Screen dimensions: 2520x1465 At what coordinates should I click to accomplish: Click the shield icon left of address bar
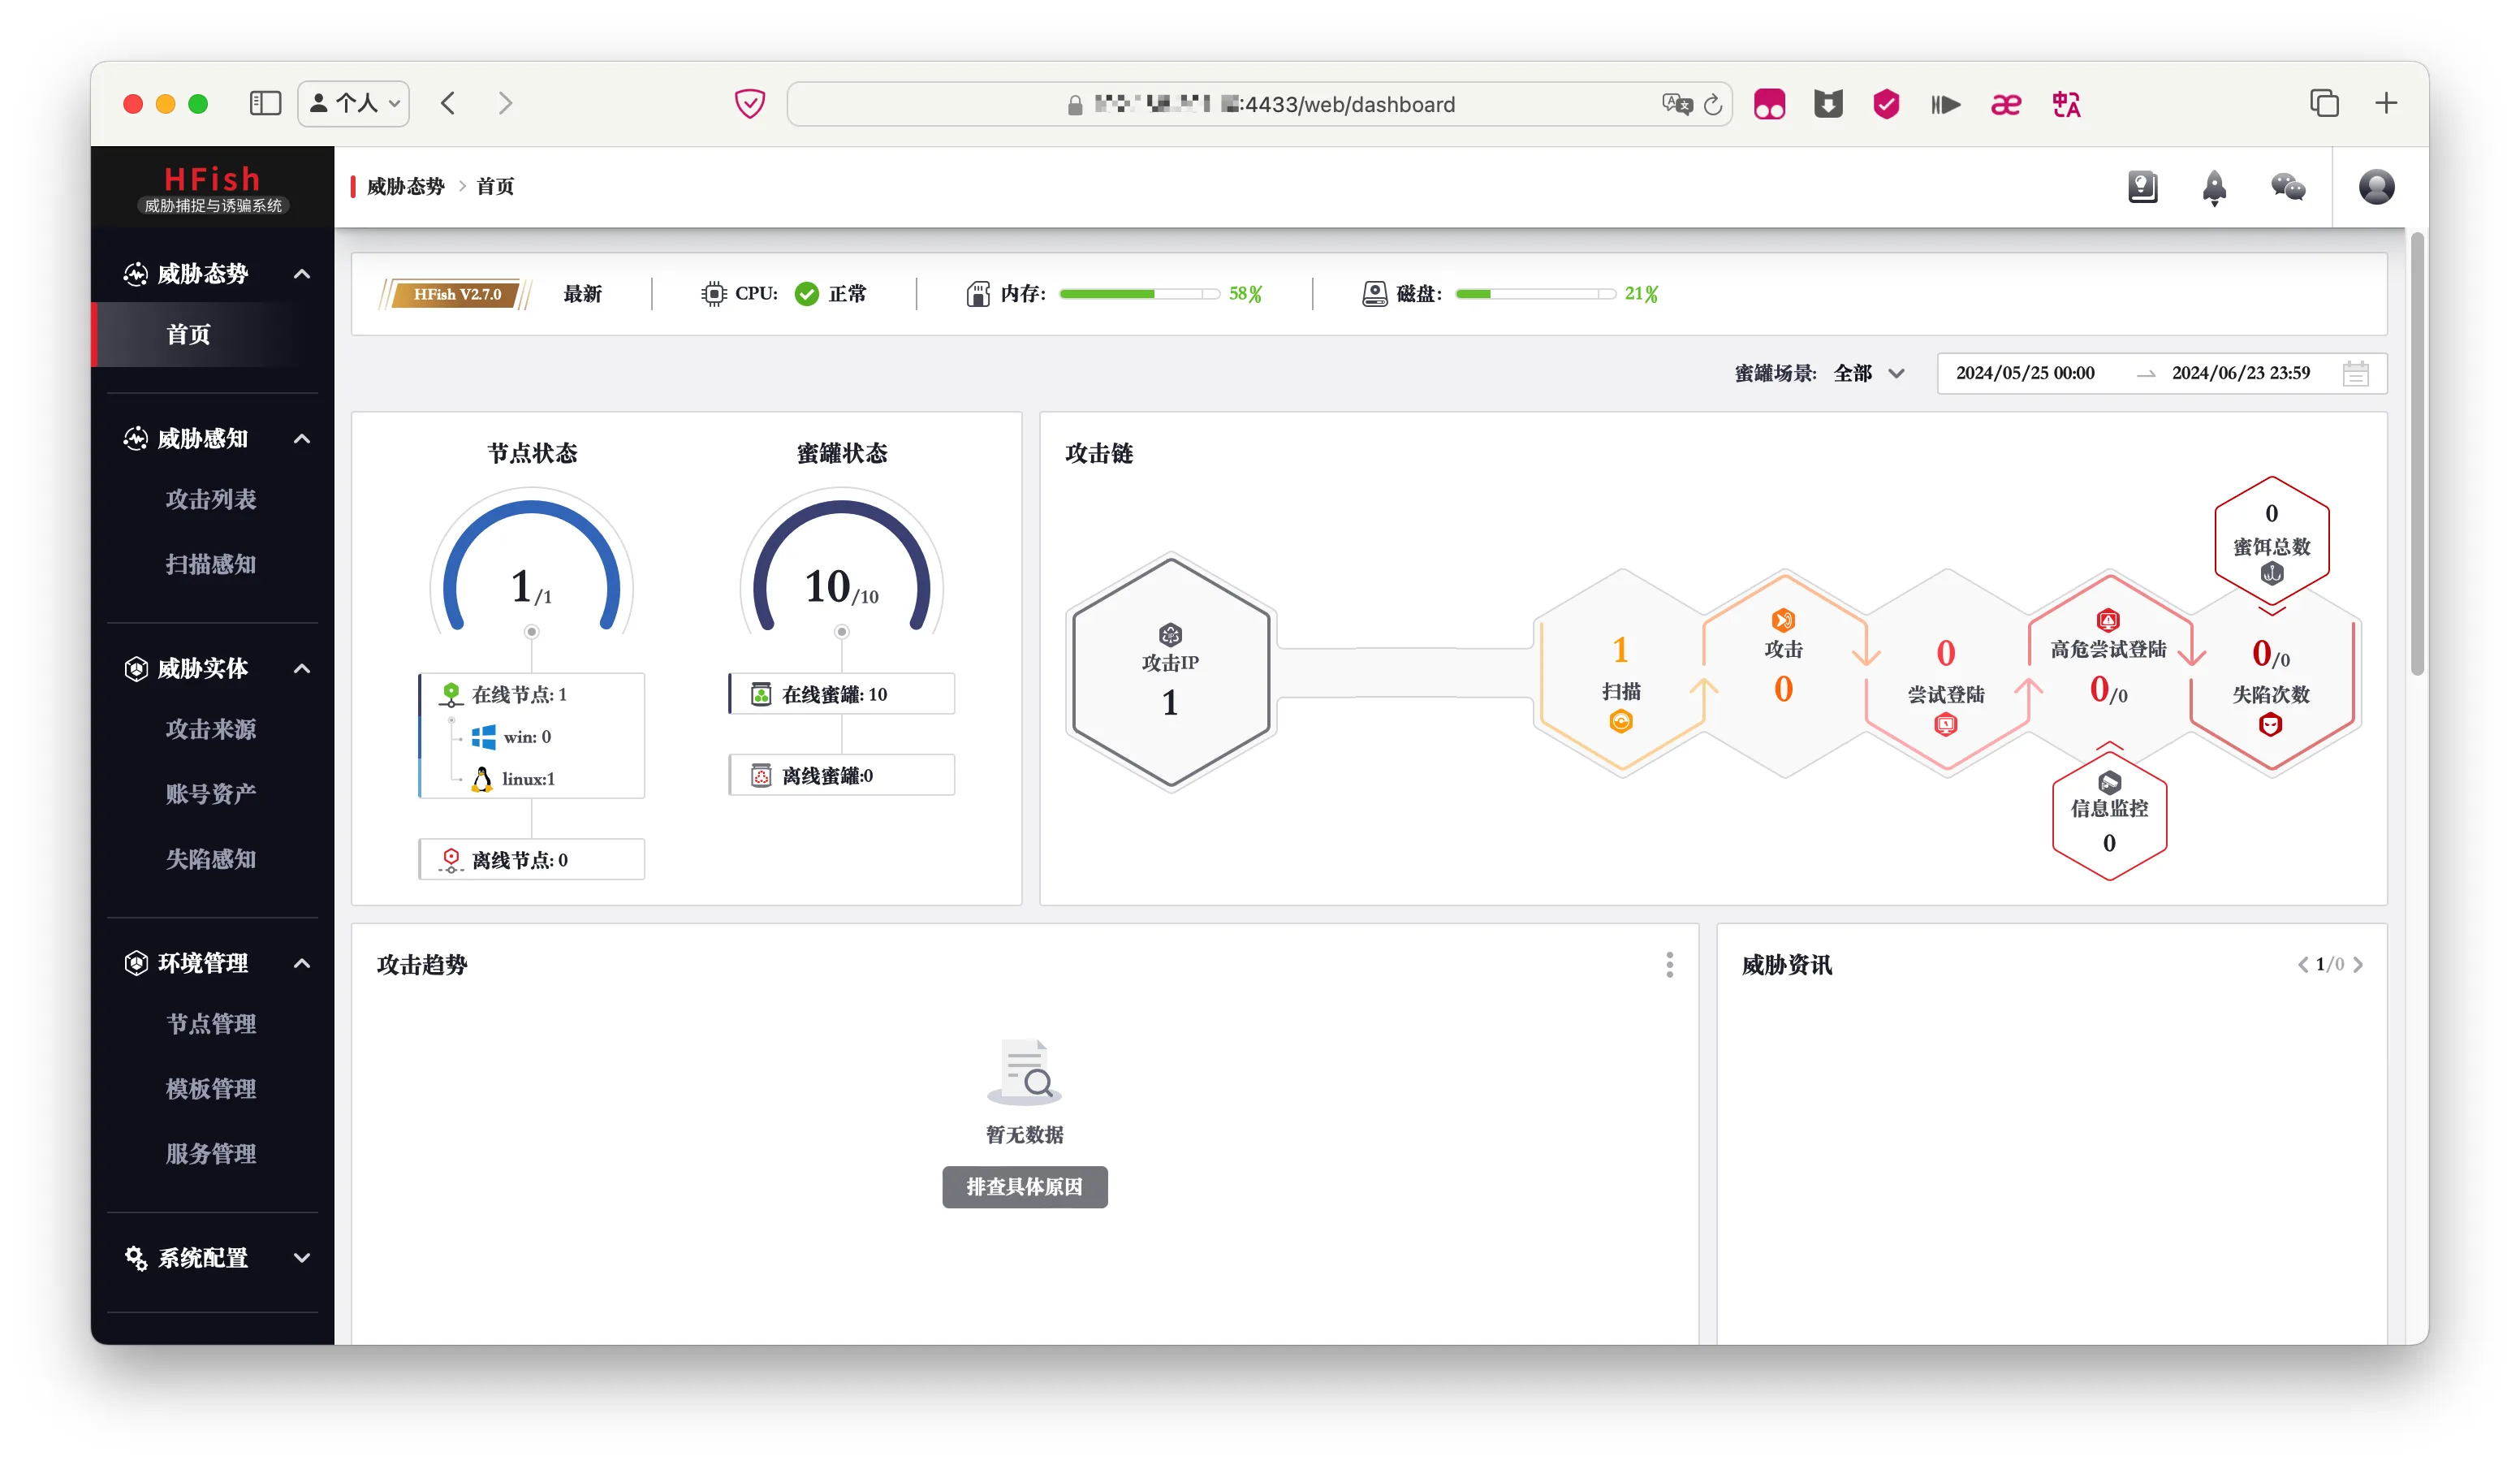point(749,104)
